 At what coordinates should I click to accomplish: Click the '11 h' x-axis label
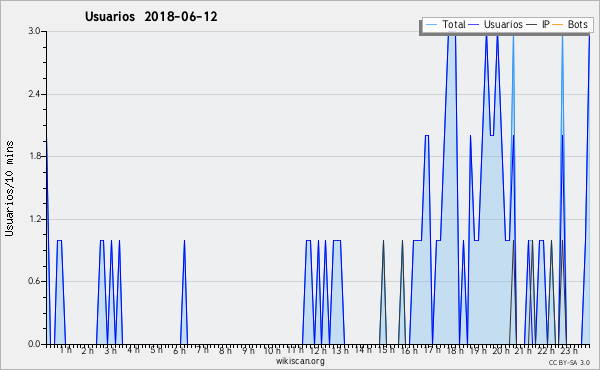295,350
